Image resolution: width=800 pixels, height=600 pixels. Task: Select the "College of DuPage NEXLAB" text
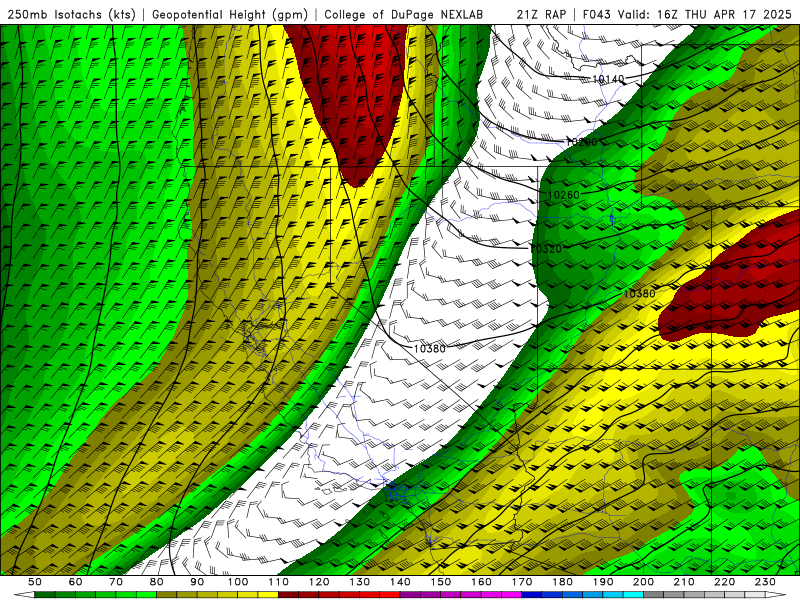[x=404, y=14]
